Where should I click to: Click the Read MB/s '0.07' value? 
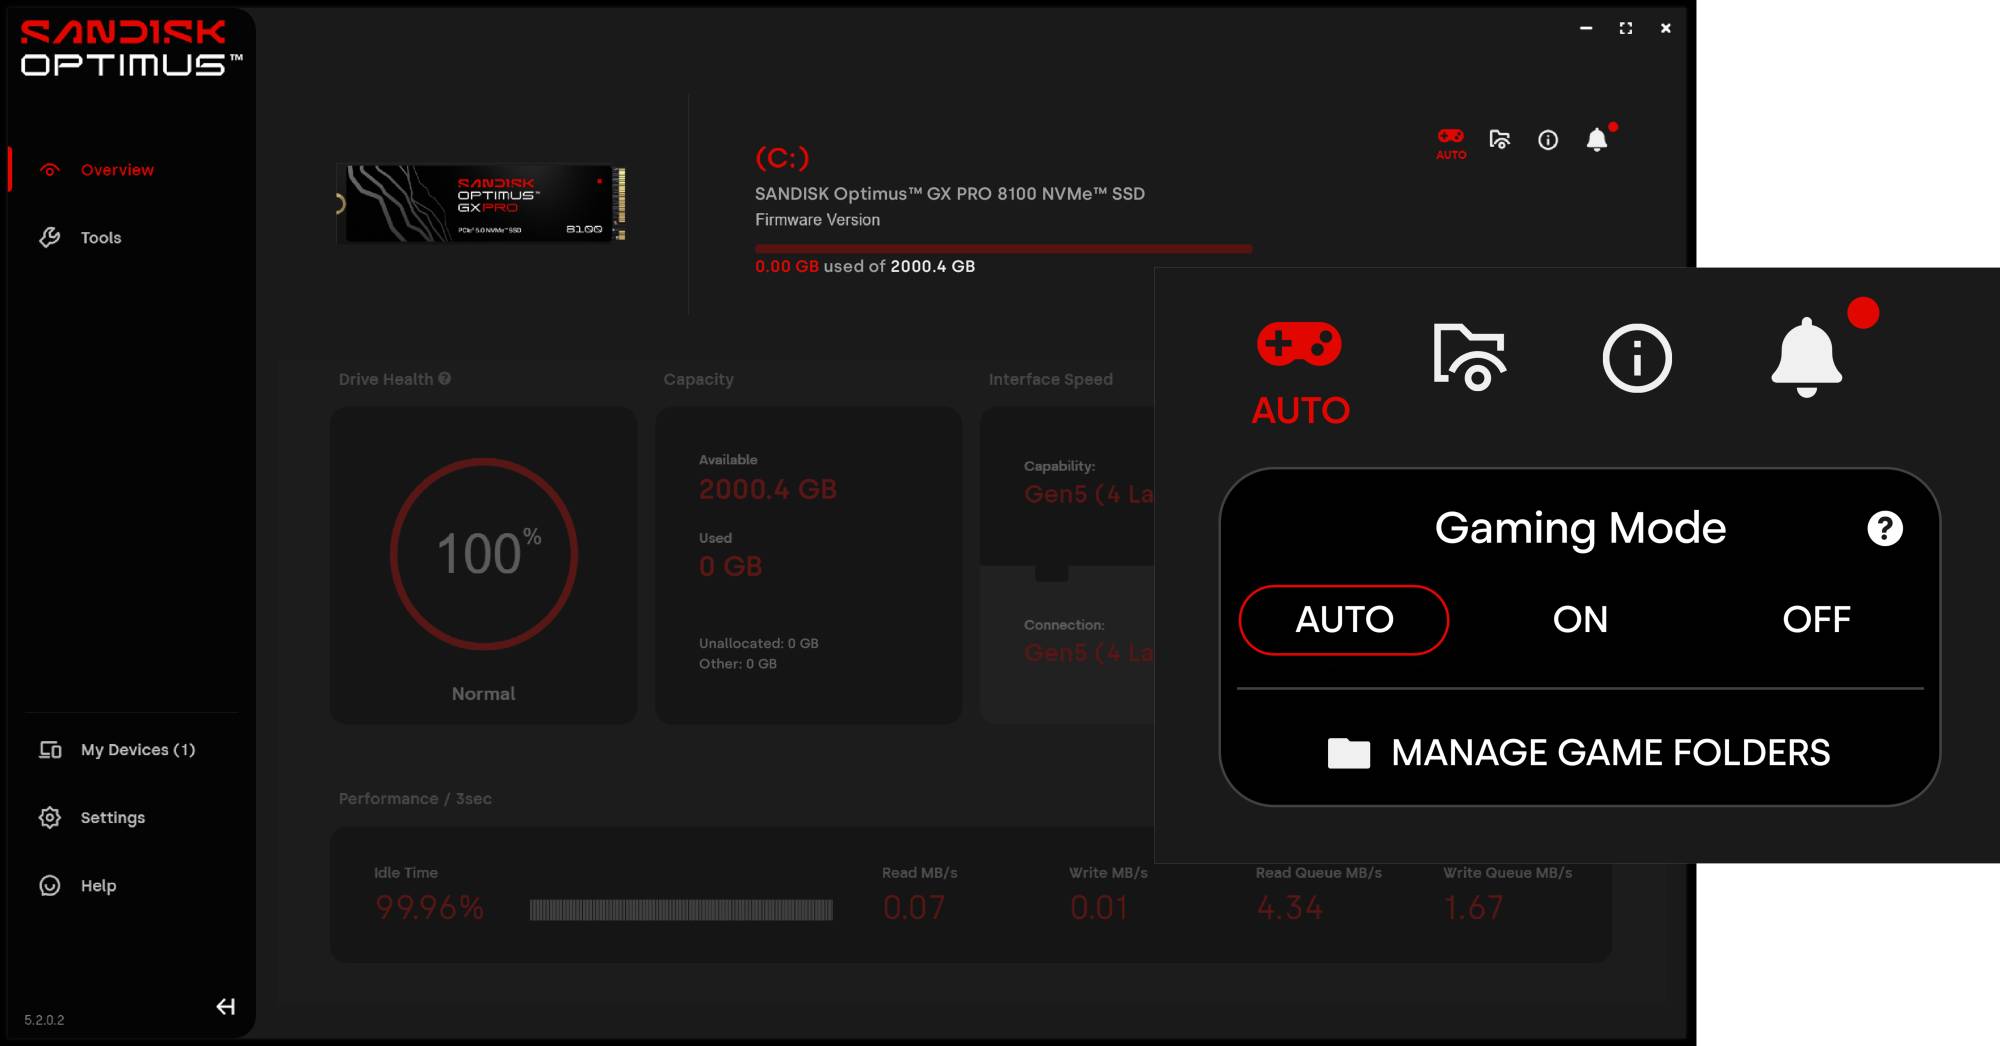(x=914, y=908)
